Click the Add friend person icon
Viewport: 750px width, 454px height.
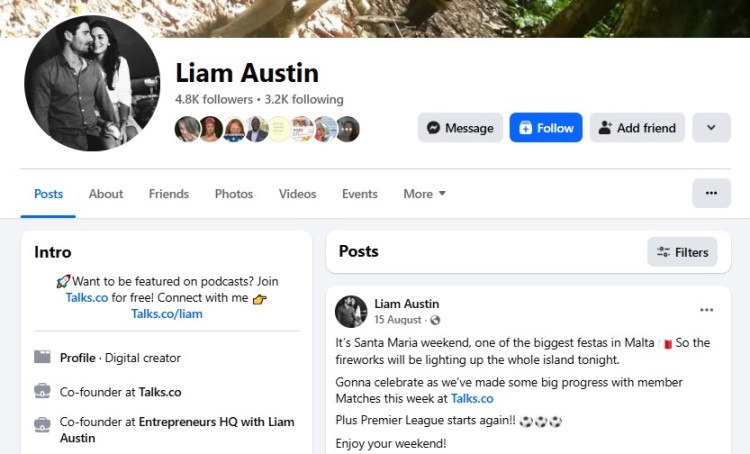(x=605, y=128)
